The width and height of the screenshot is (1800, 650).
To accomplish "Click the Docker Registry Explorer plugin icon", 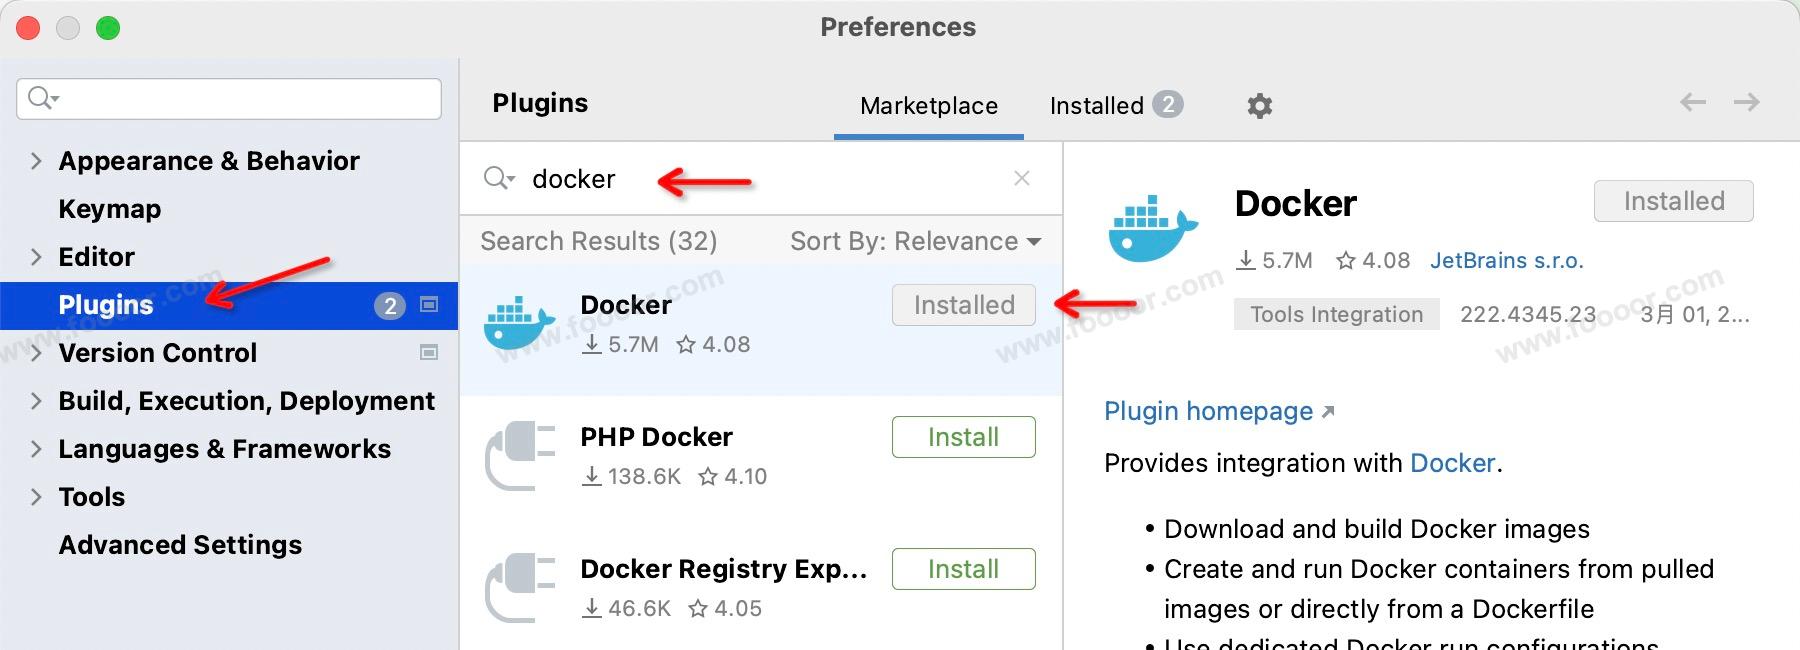I will click(x=519, y=588).
